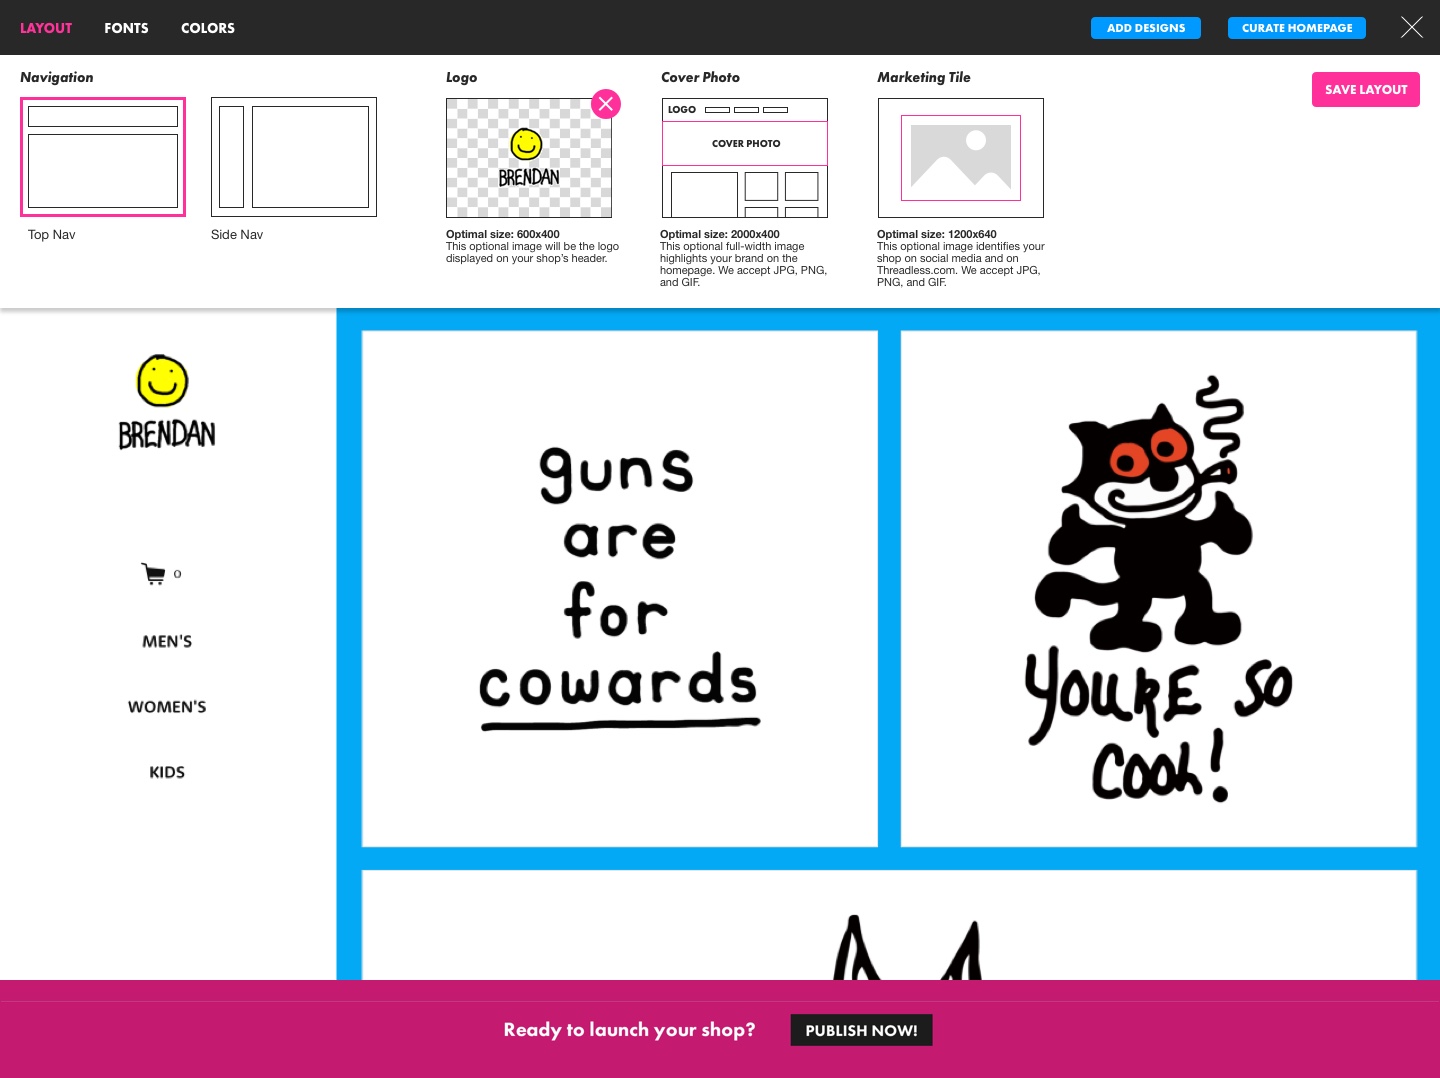Close the shop editor panel

pyautogui.click(x=1411, y=27)
